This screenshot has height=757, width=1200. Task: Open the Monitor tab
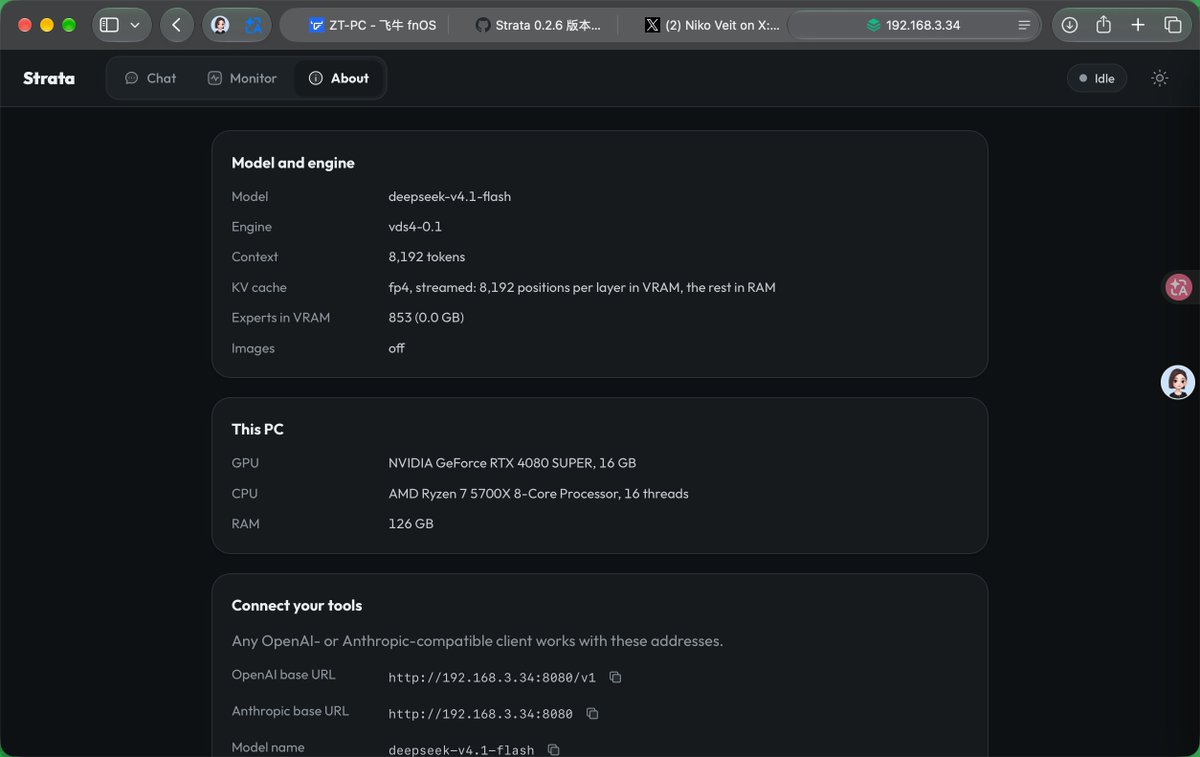click(x=242, y=78)
